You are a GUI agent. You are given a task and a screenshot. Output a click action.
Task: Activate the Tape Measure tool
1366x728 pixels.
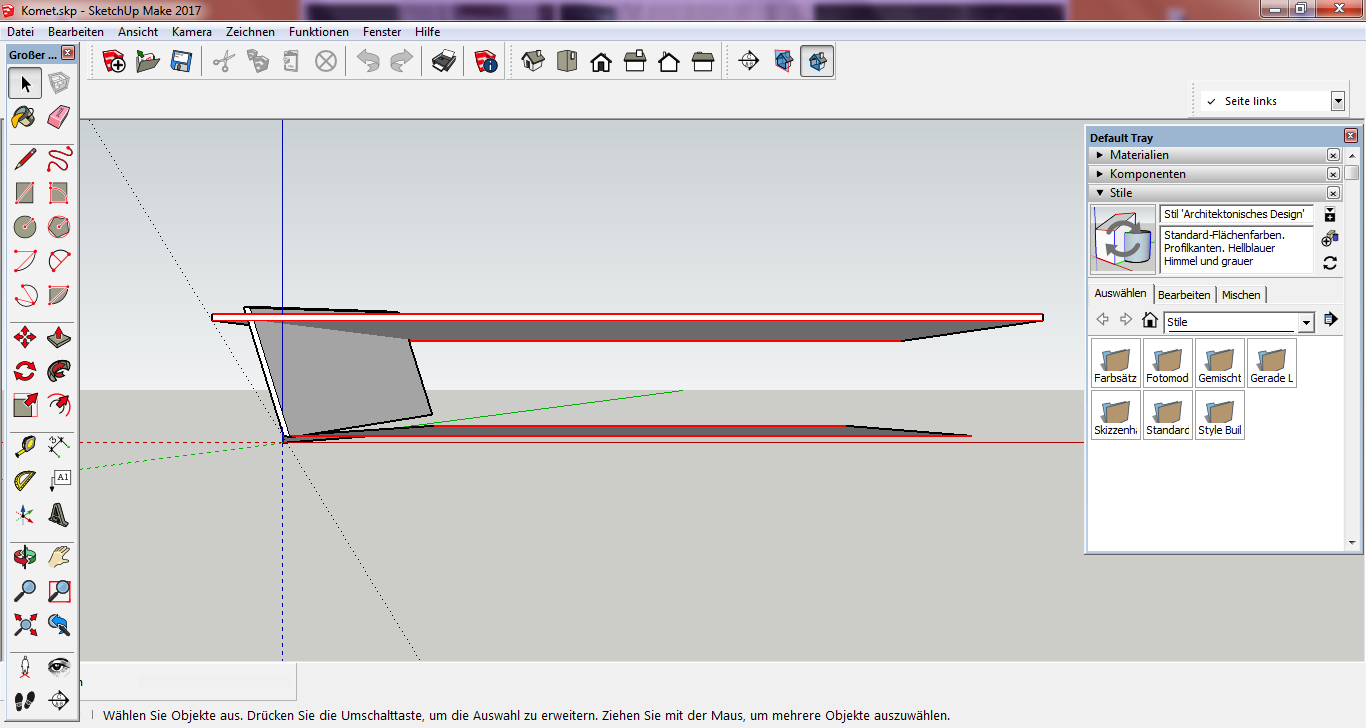pyautogui.click(x=25, y=445)
